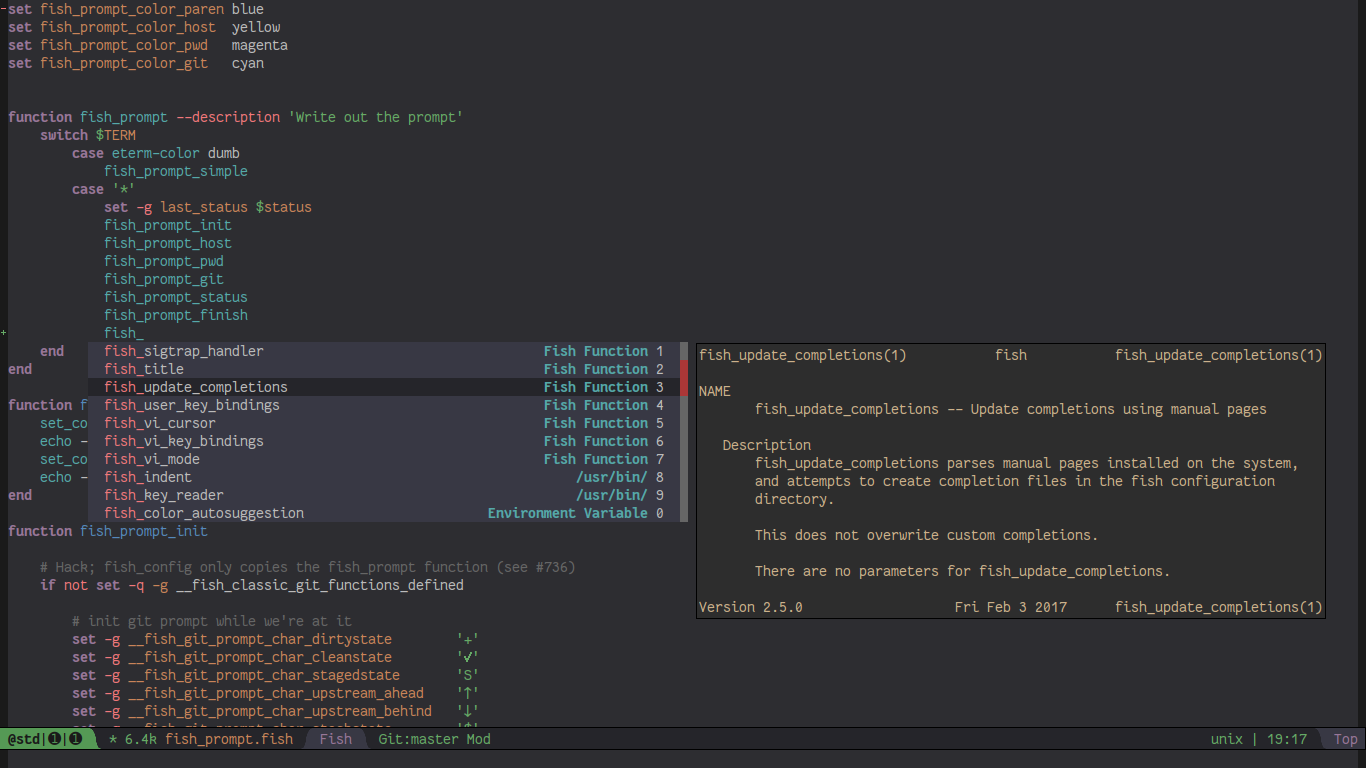The width and height of the screenshot is (1366, 768).
Task: Click 'fish_prompt_pwd' call in code
Action: 164,261
